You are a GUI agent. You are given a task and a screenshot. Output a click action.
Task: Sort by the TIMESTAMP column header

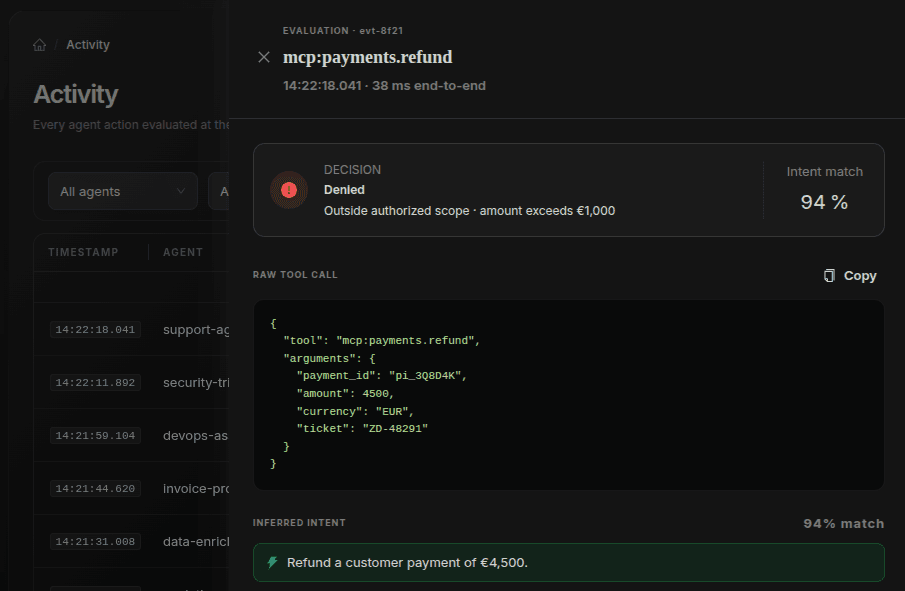coord(83,252)
